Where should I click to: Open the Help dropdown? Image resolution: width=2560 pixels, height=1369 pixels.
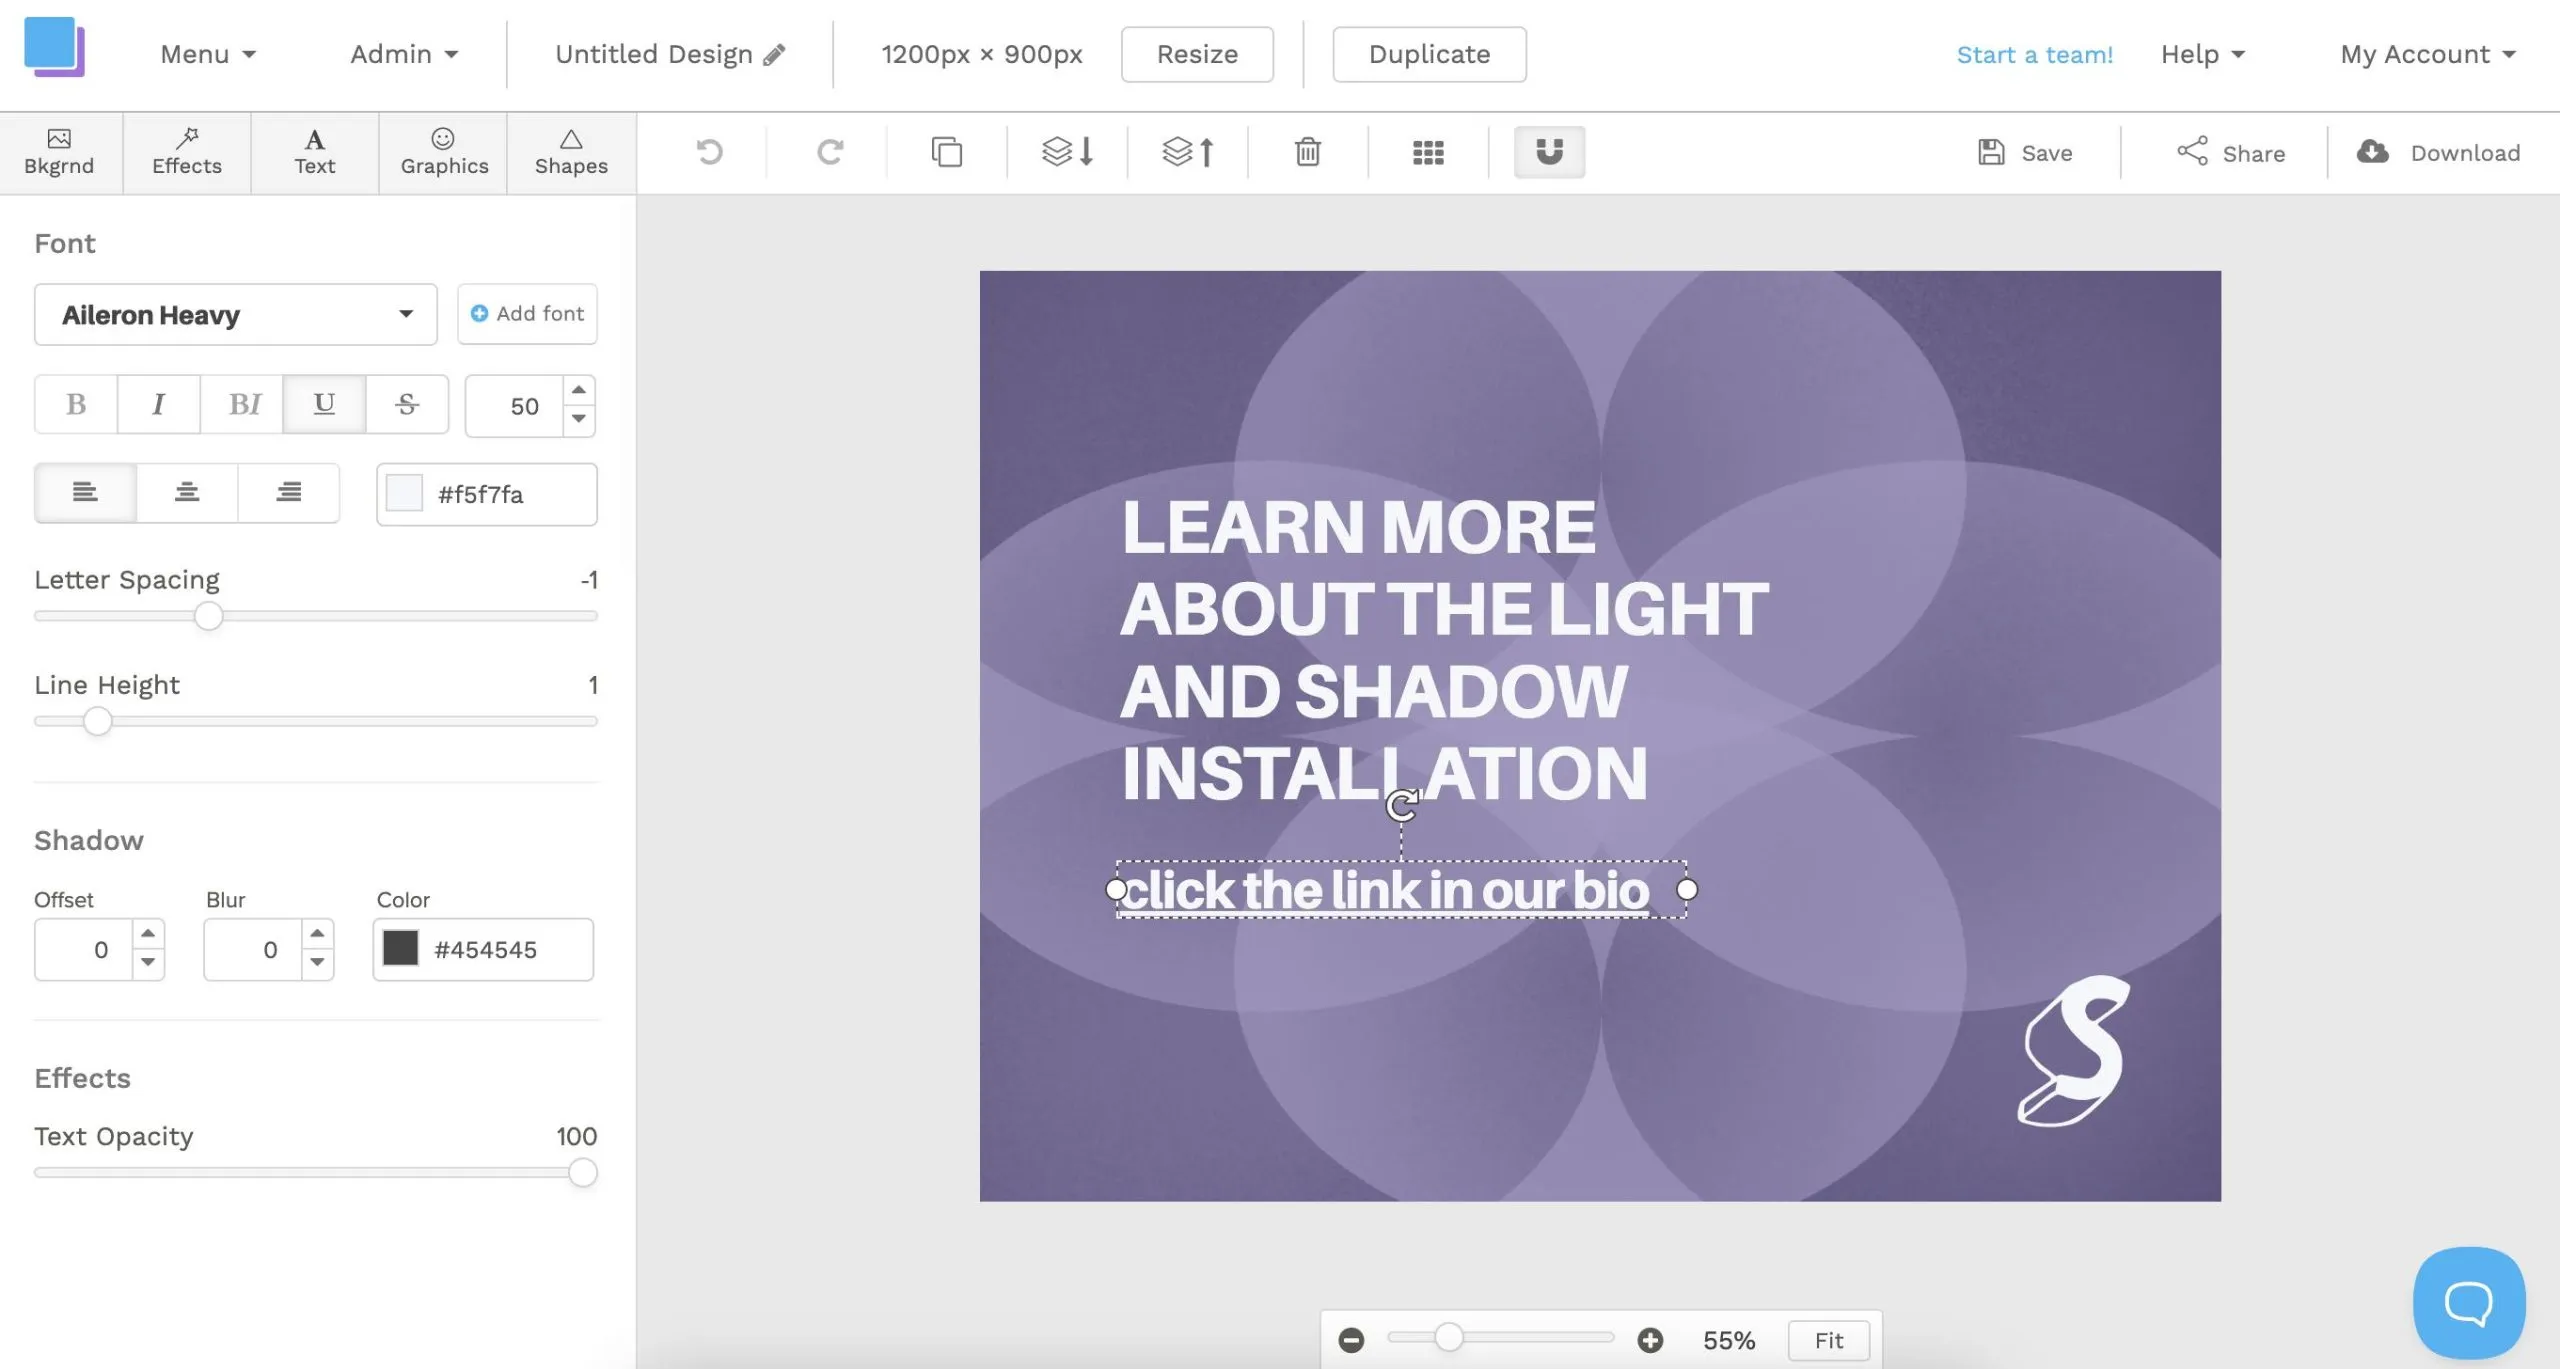[x=2202, y=54]
